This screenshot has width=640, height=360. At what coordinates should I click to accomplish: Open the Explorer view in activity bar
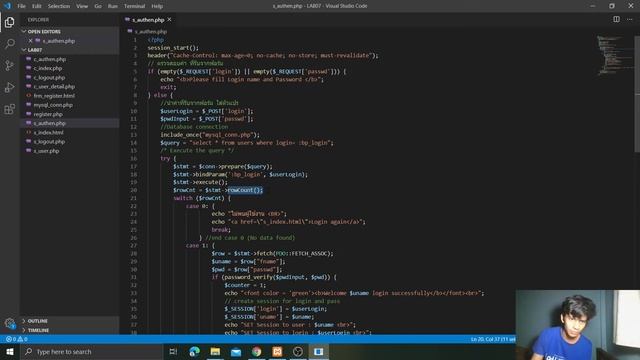9,22
